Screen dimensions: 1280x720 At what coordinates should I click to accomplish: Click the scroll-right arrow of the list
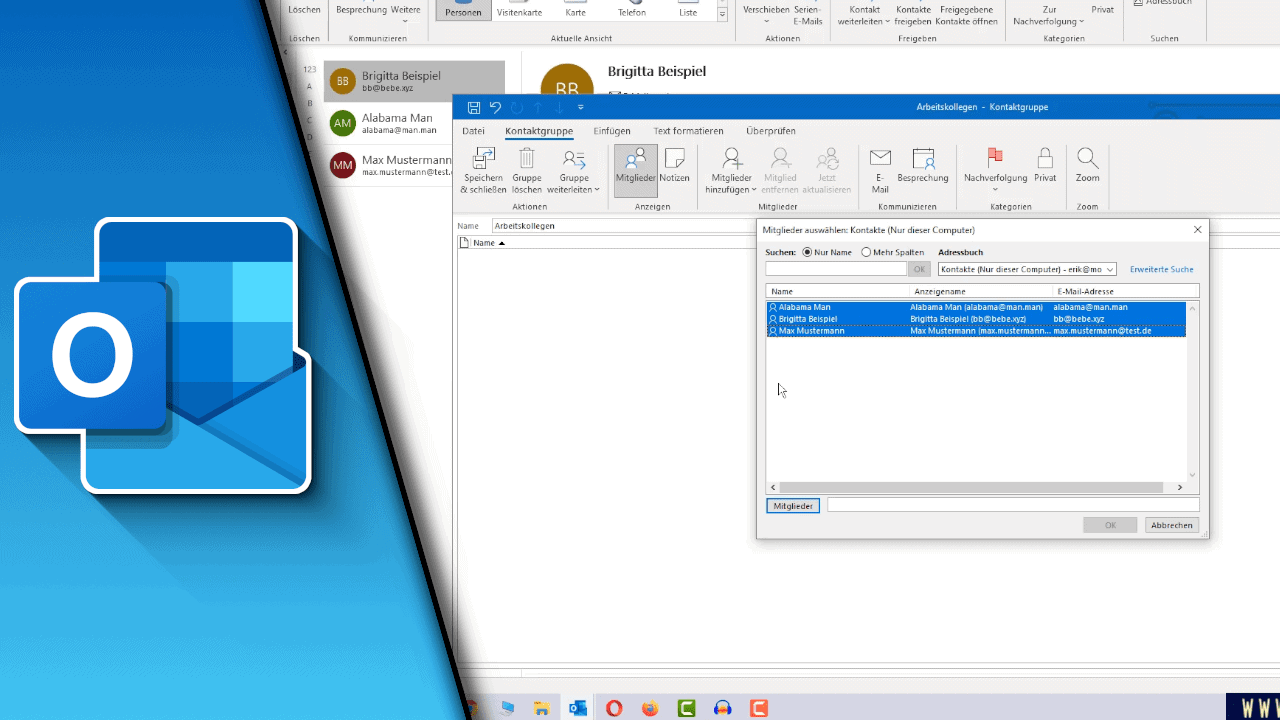click(x=1180, y=488)
